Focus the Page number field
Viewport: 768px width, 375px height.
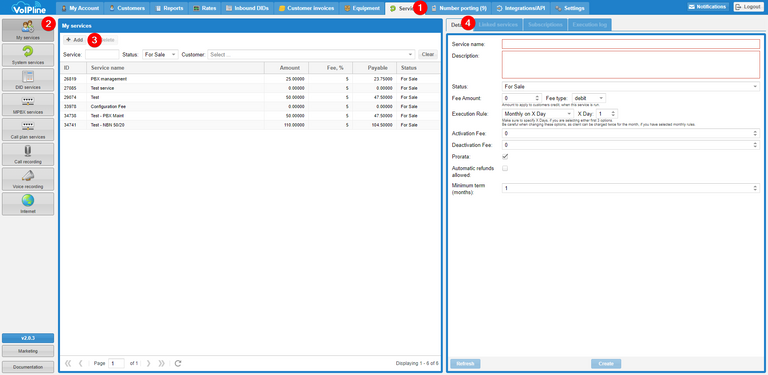coord(116,363)
